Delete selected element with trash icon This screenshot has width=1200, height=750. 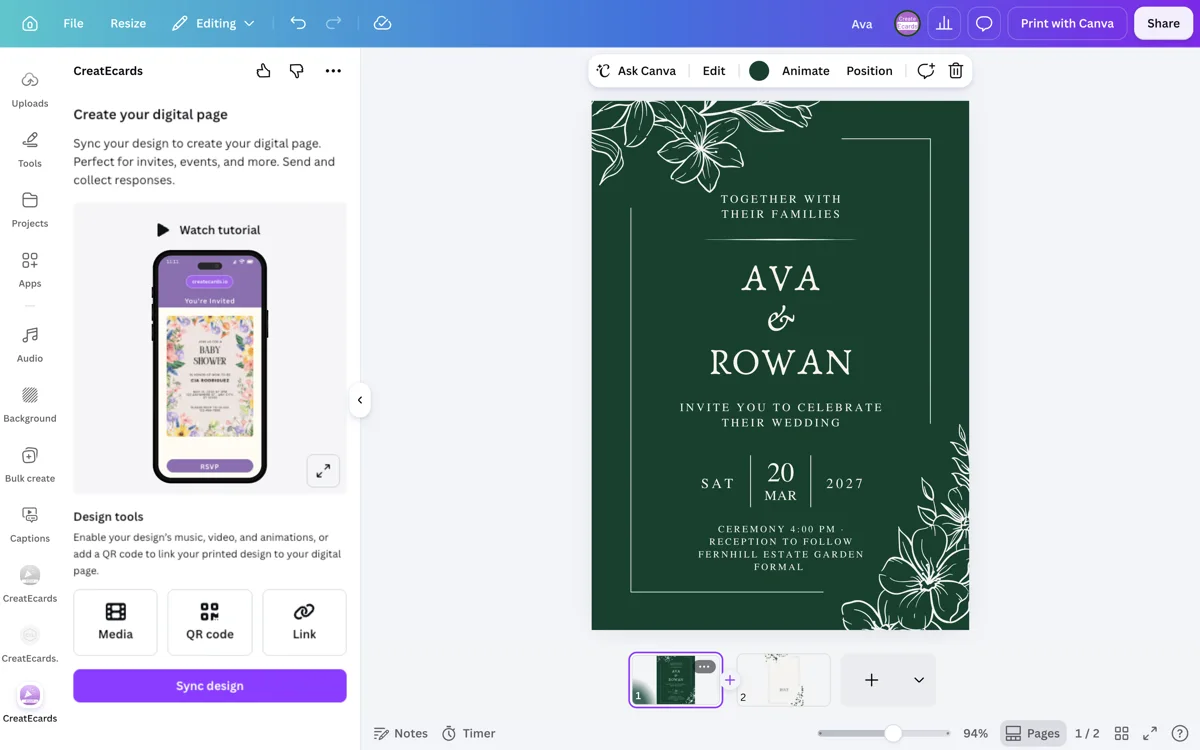coord(956,70)
